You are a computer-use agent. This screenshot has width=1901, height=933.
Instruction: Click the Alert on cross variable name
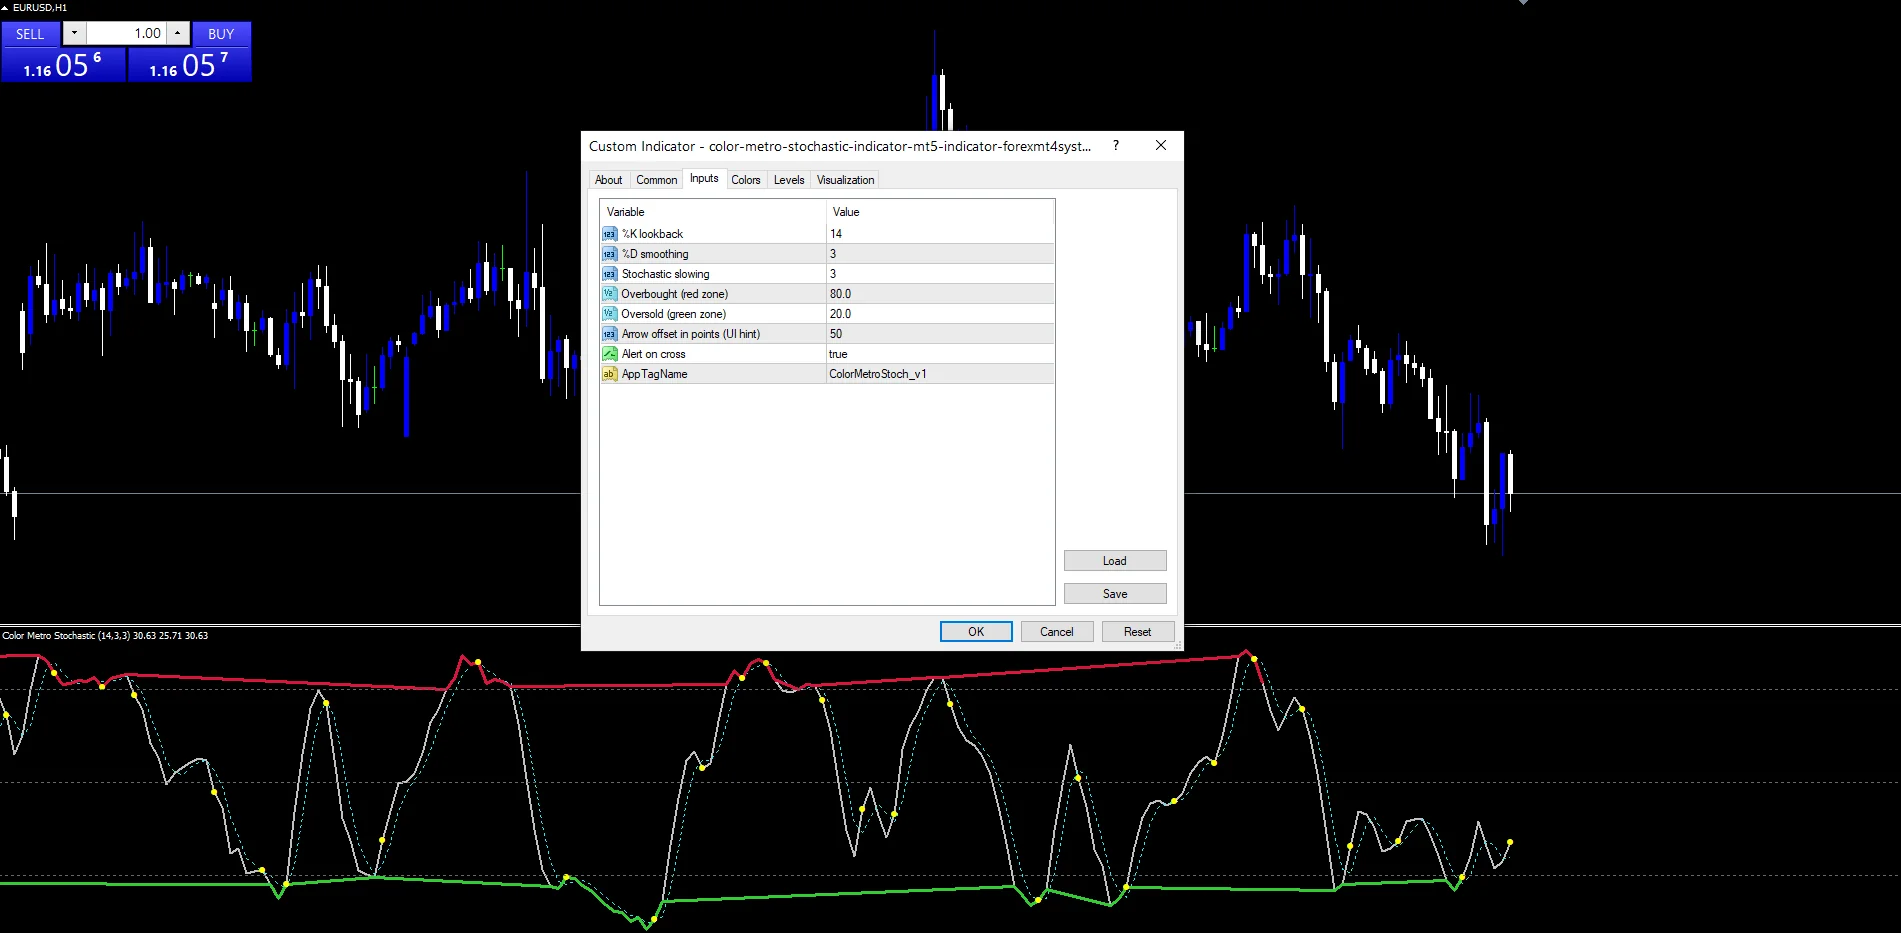[653, 354]
